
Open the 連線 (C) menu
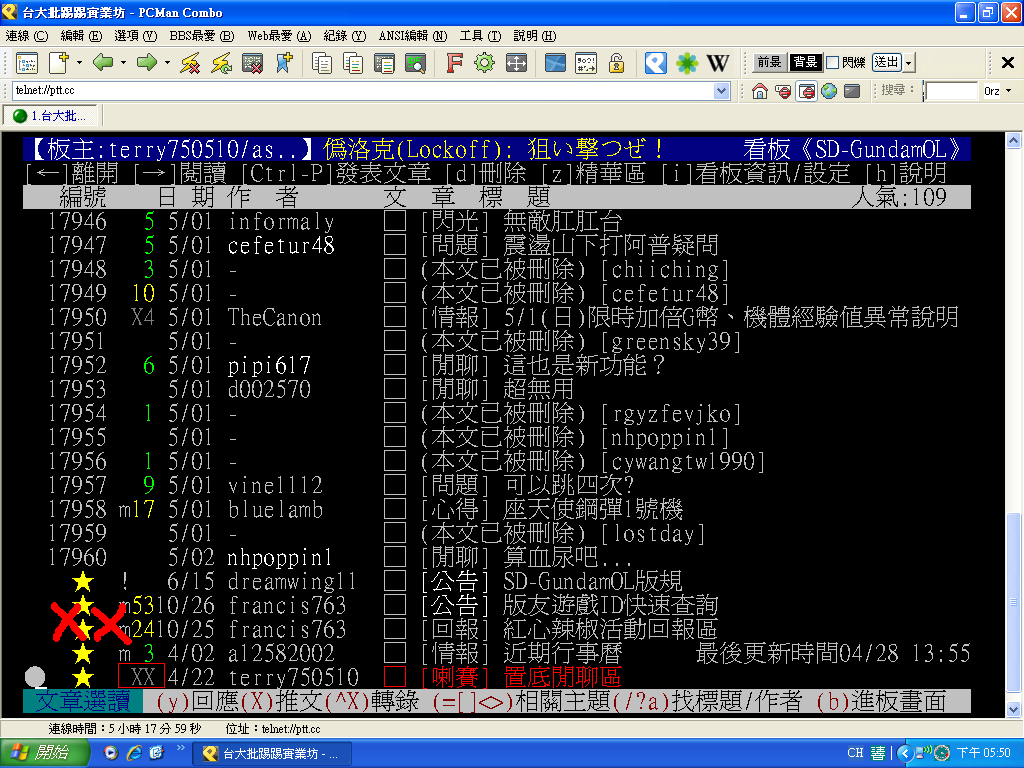coord(27,36)
